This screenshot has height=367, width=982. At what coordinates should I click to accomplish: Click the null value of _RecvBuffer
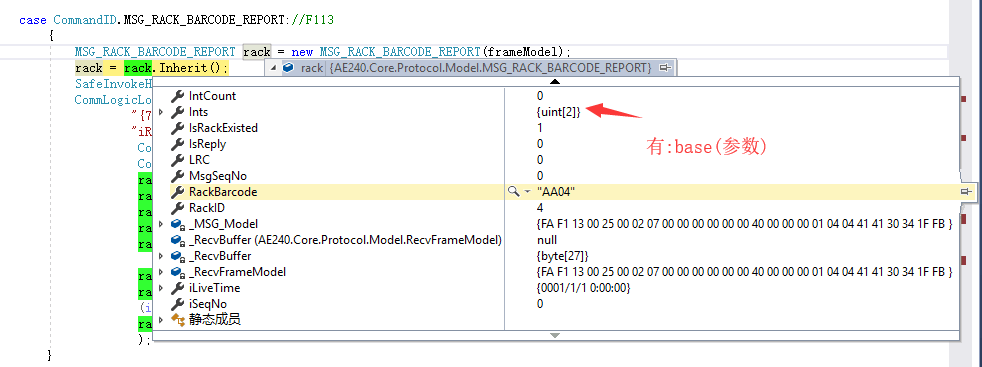(547, 240)
